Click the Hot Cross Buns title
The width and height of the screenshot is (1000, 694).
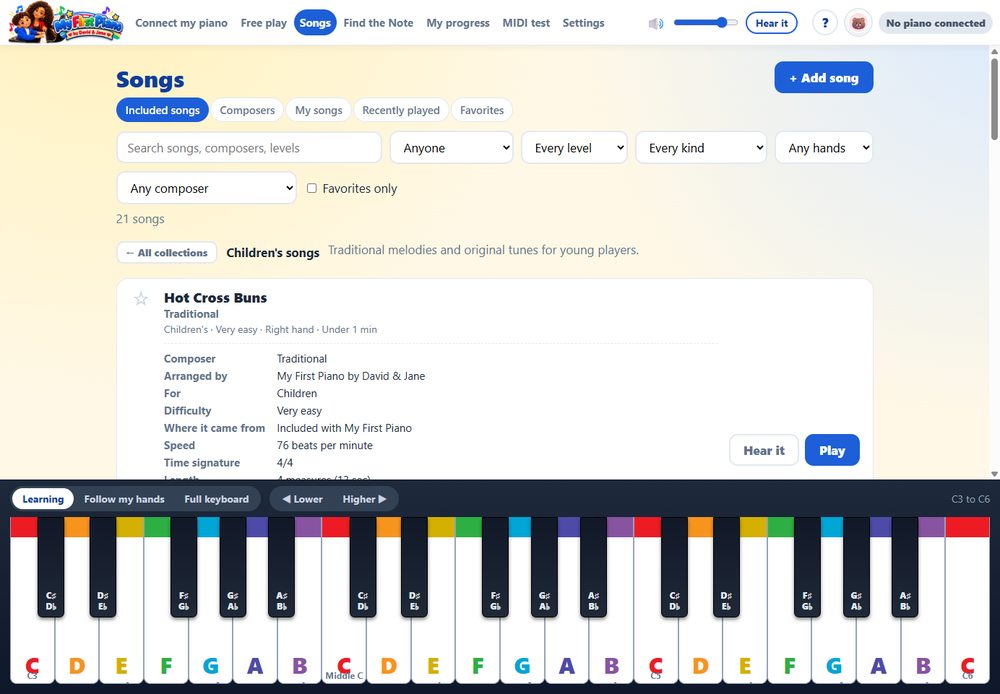coord(216,298)
